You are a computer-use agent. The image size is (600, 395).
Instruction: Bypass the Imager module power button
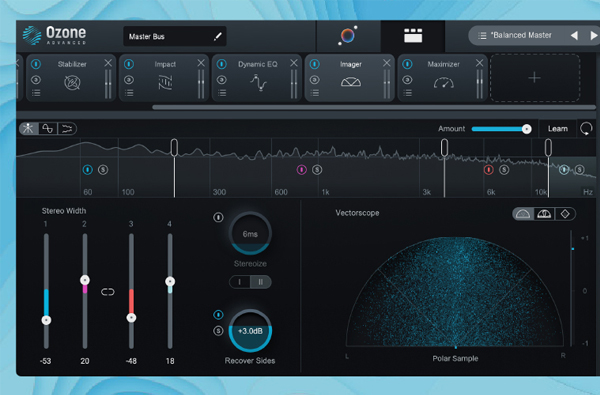click(x=315, y=64)
